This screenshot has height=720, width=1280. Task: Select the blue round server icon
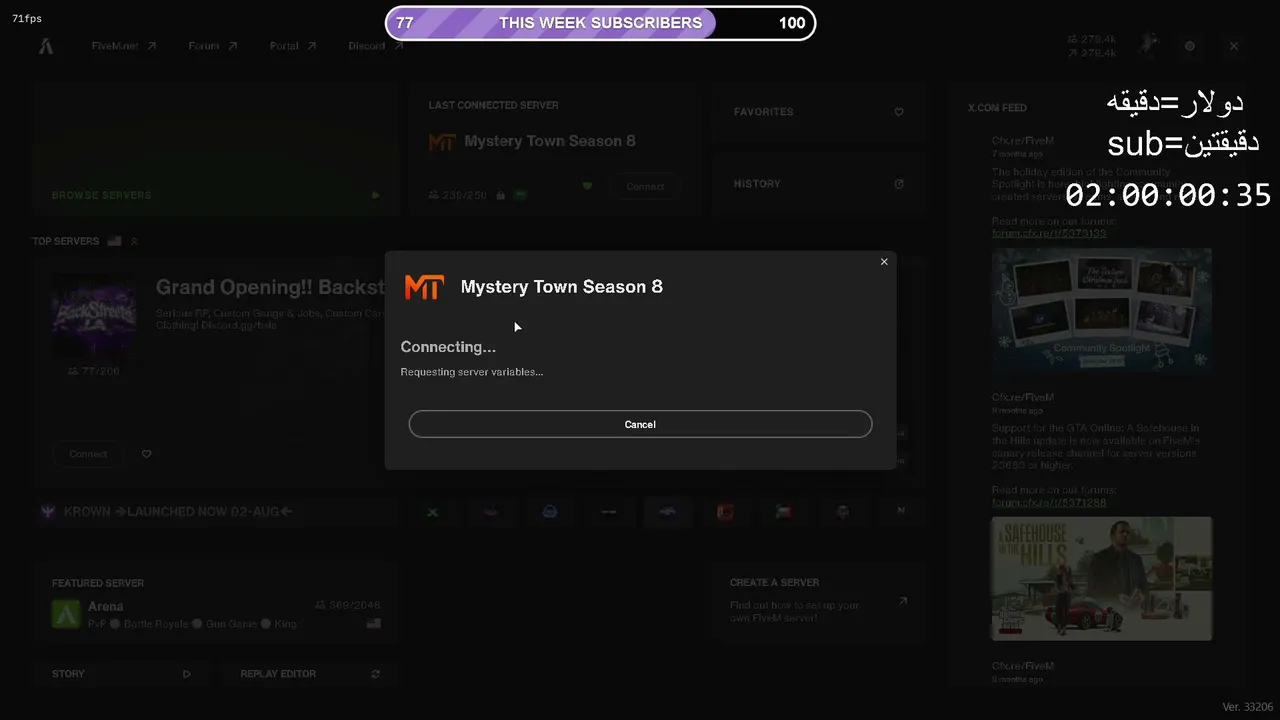click(x=549, y=512)
